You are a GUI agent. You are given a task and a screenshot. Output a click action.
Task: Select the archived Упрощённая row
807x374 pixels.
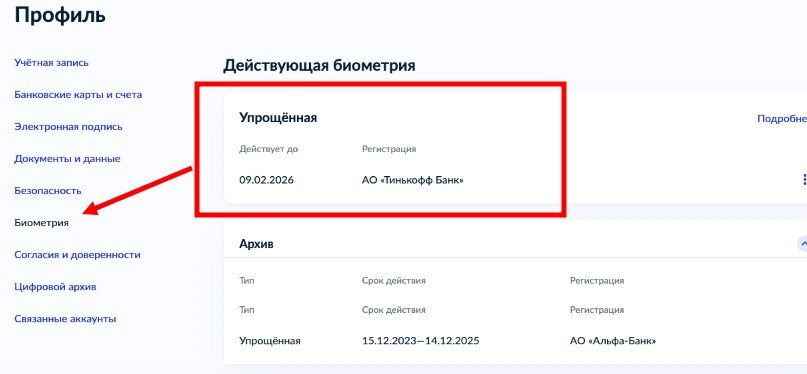515,341
